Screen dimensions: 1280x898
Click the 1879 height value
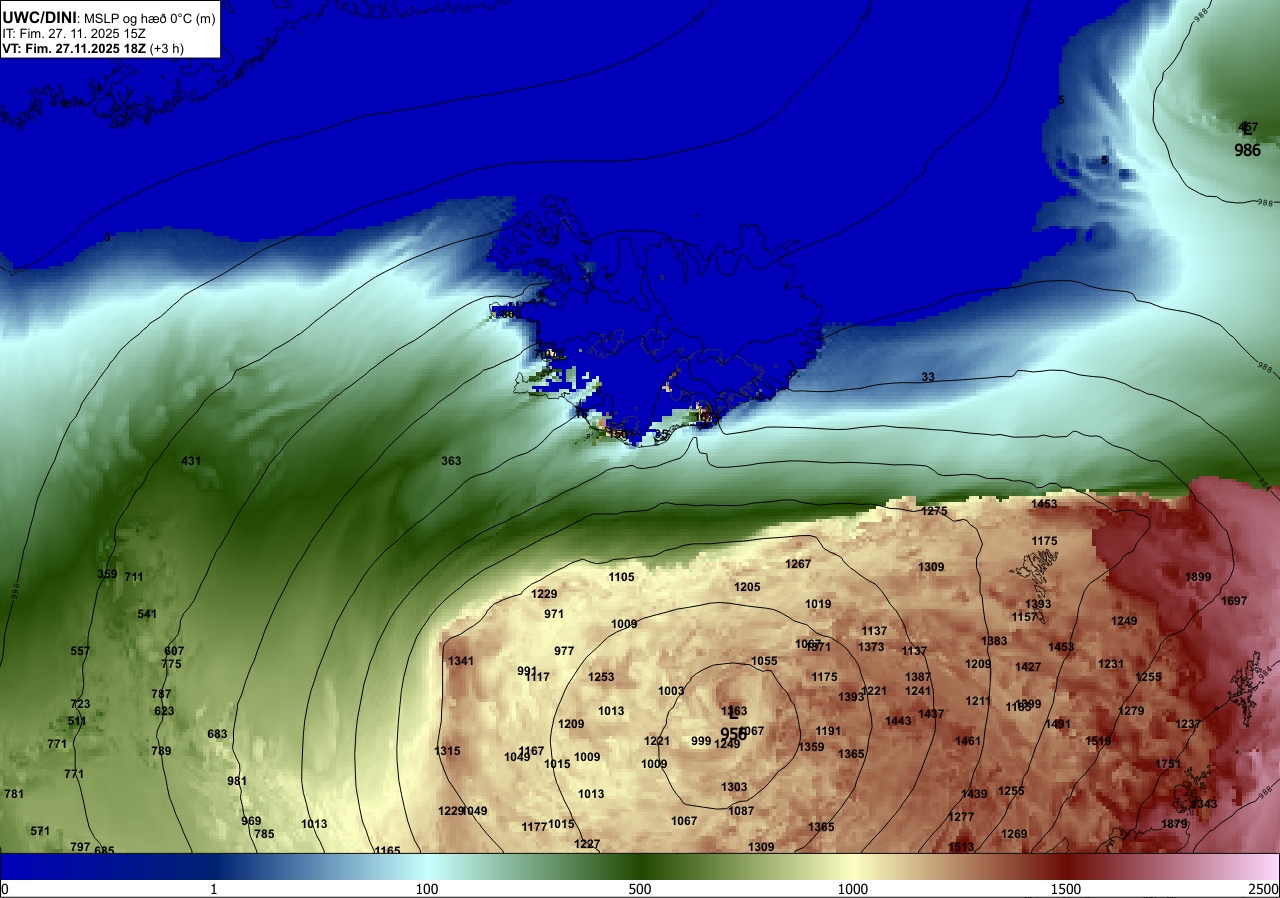(x=1174, y=824)
